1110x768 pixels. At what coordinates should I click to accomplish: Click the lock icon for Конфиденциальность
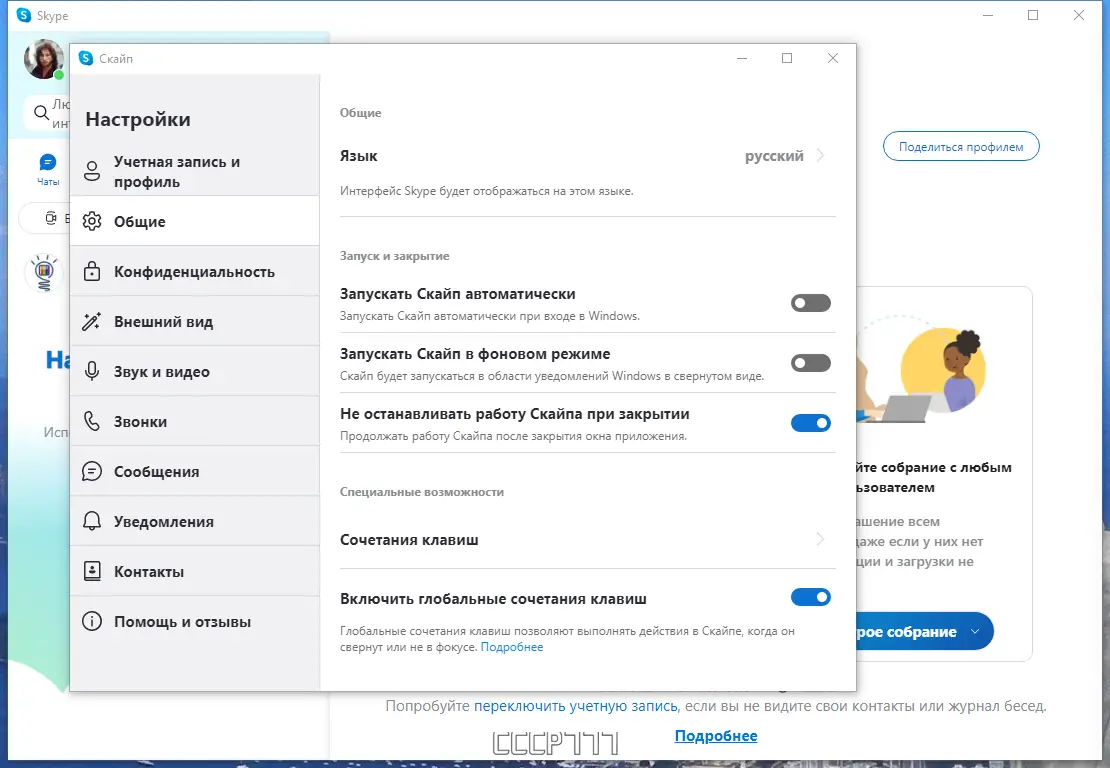92,271
